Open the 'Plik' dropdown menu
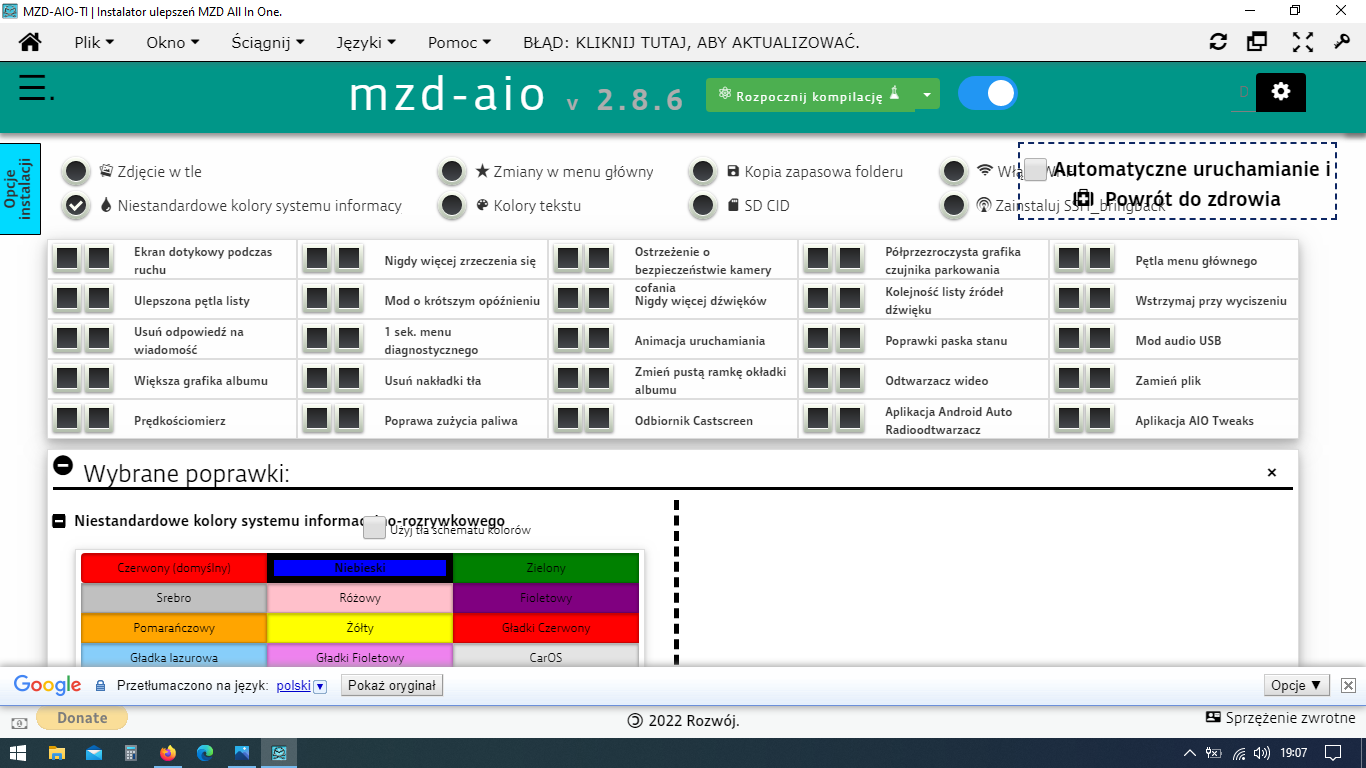1366x768 pixels. (x=94, y=42)
